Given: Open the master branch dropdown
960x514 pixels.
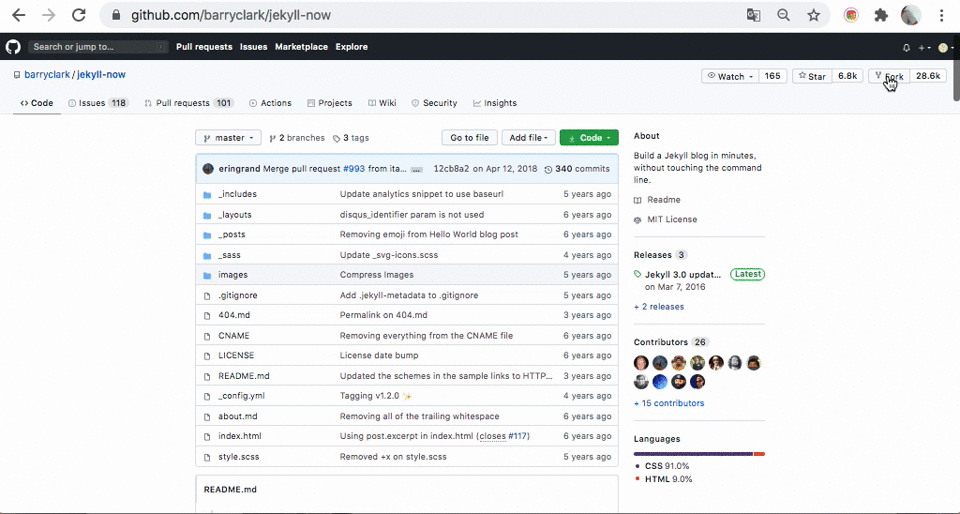Looking at the screenshot, I should [x=228, y=138].
